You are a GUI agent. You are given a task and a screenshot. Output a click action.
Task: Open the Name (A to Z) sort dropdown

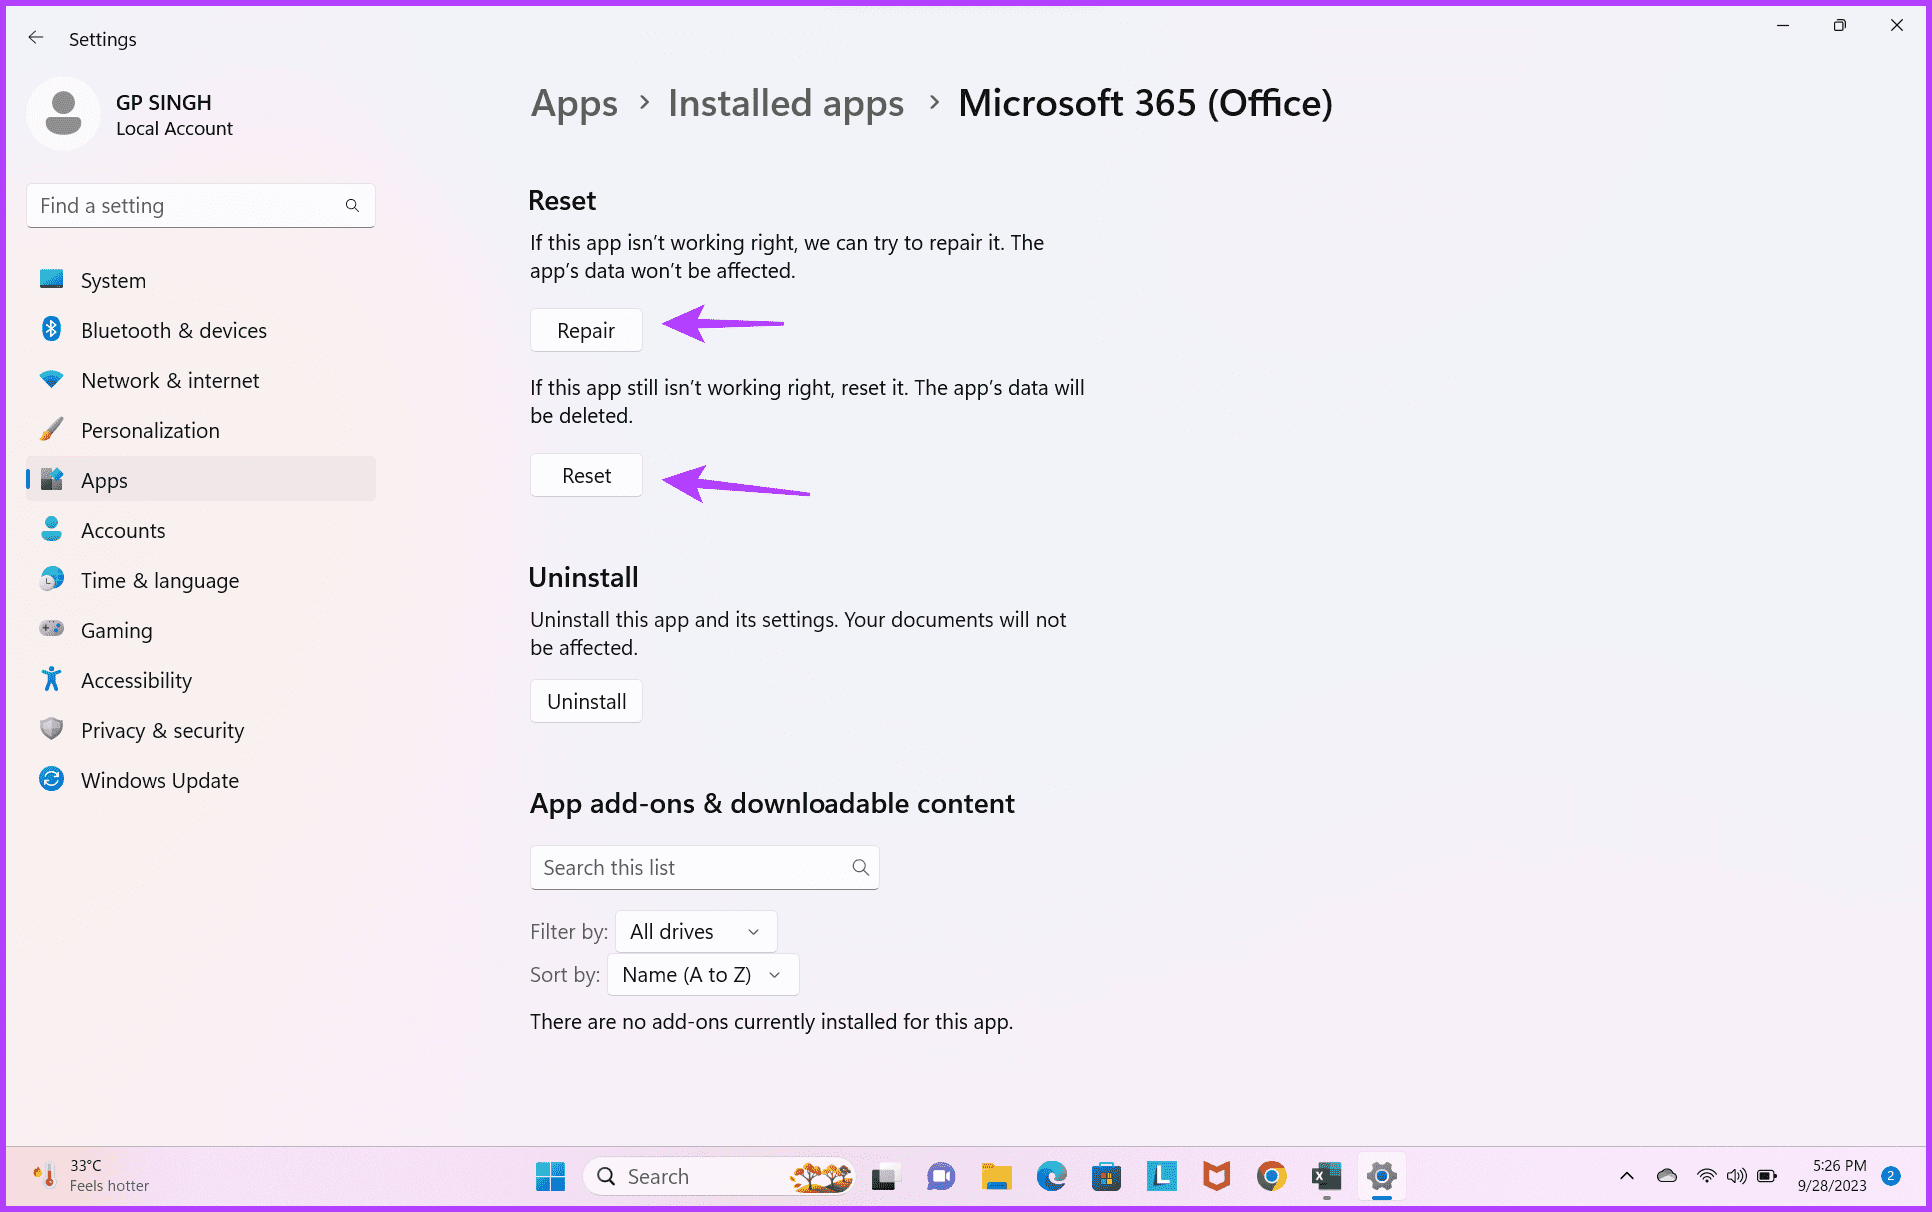pyautogui.click(x=702, y=975)
